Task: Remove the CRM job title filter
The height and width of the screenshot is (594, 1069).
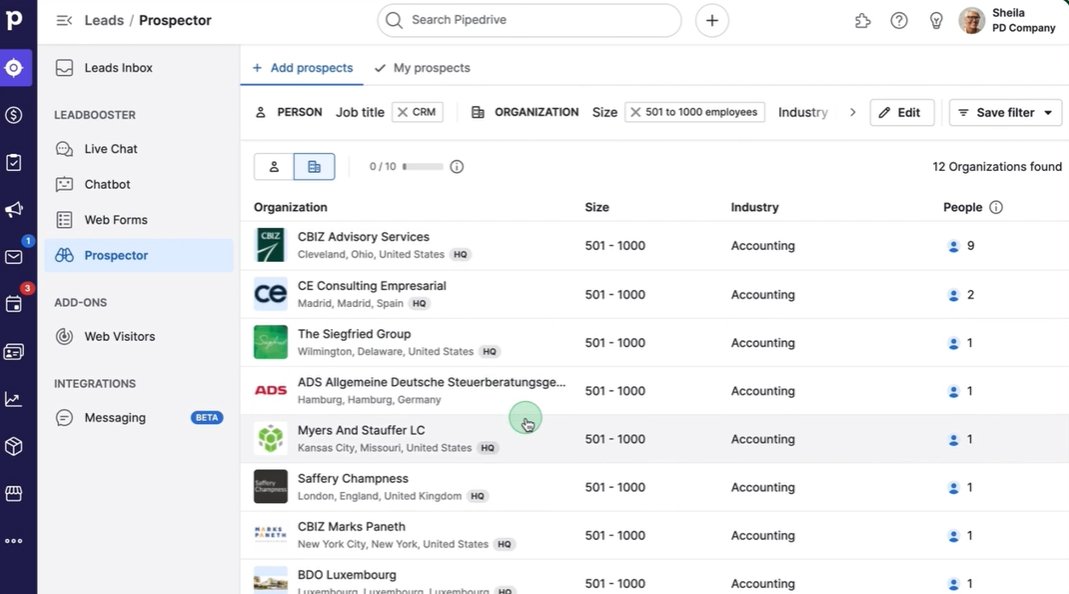Action: coord(403,113)
